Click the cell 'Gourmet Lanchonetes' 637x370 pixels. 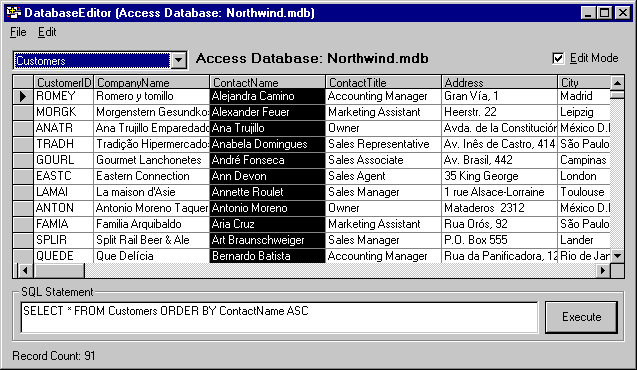pyautogui.click(x=152, y=160)
